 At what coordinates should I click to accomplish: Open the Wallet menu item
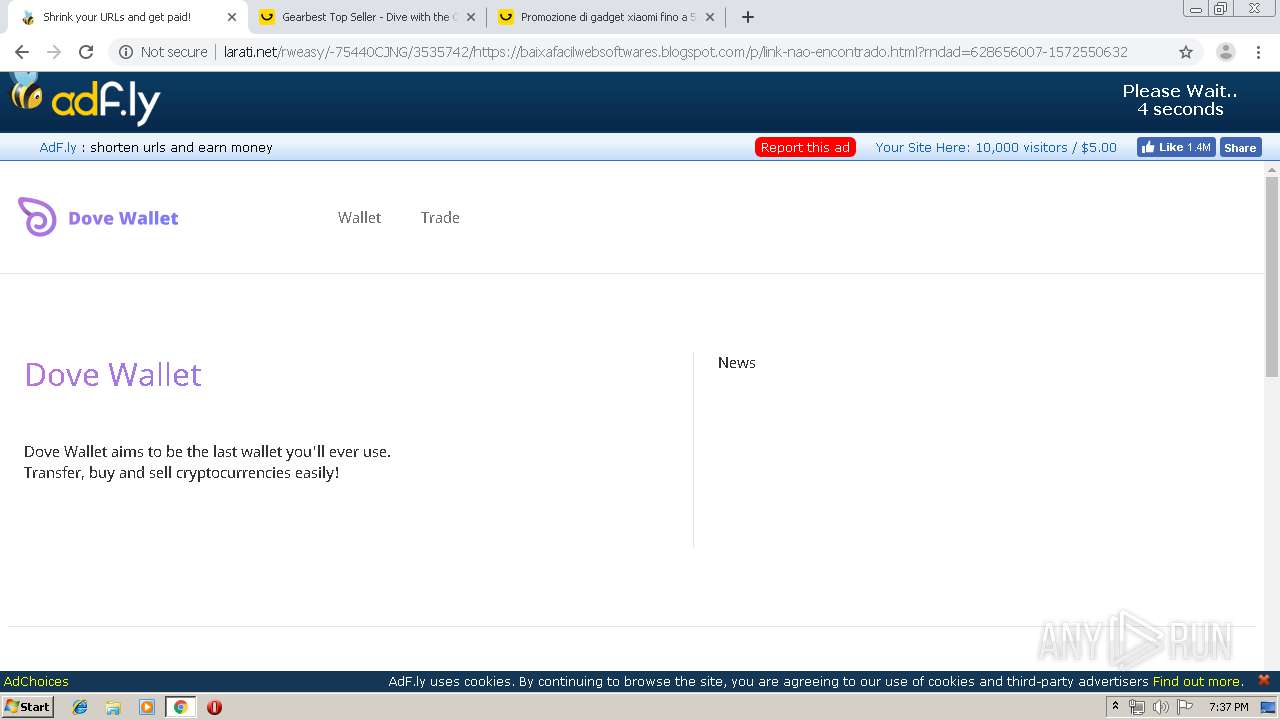359,217
